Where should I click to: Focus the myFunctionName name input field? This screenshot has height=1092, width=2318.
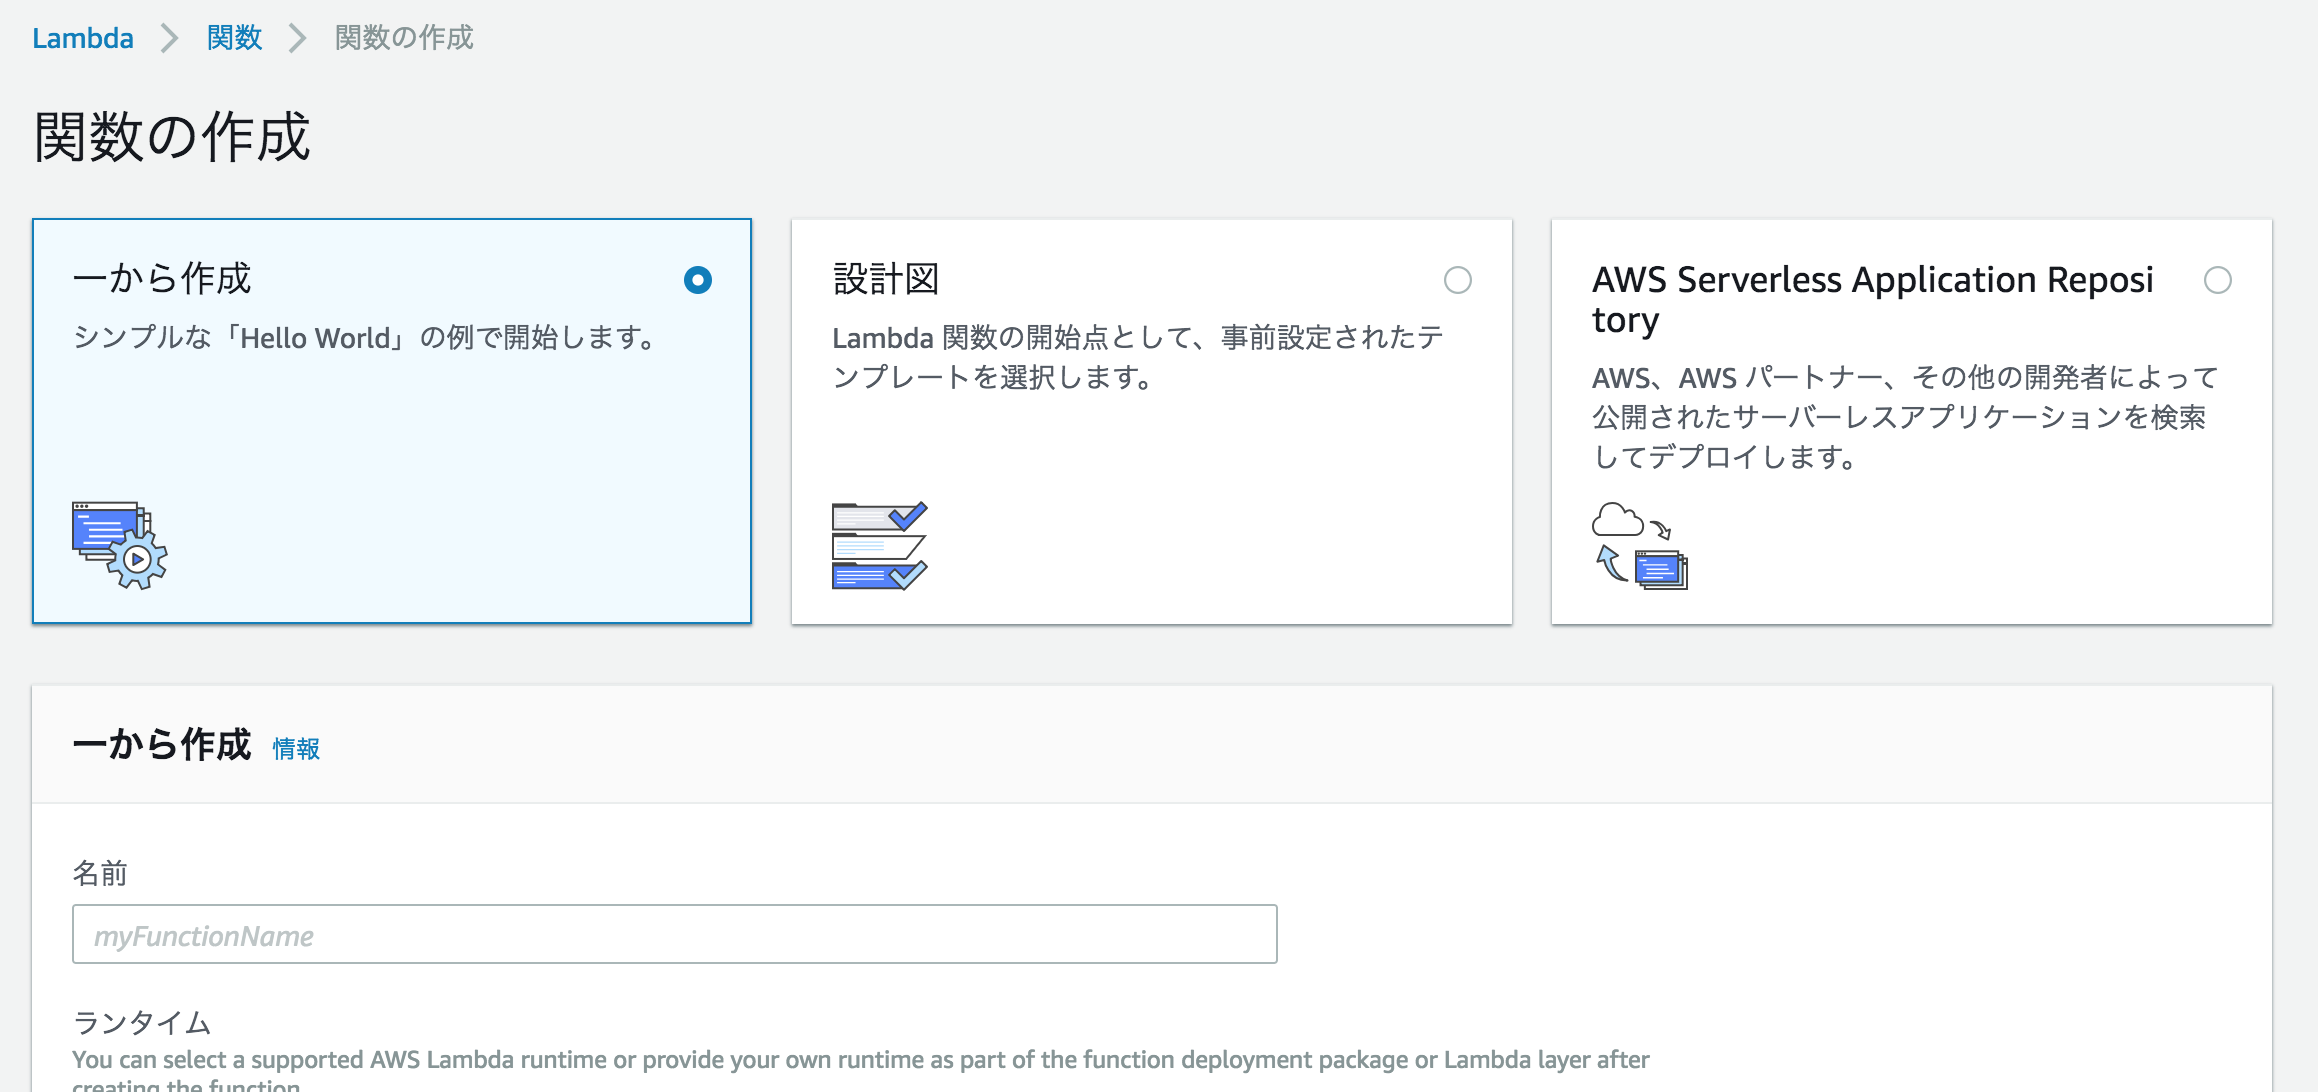(x=675, y=934)
